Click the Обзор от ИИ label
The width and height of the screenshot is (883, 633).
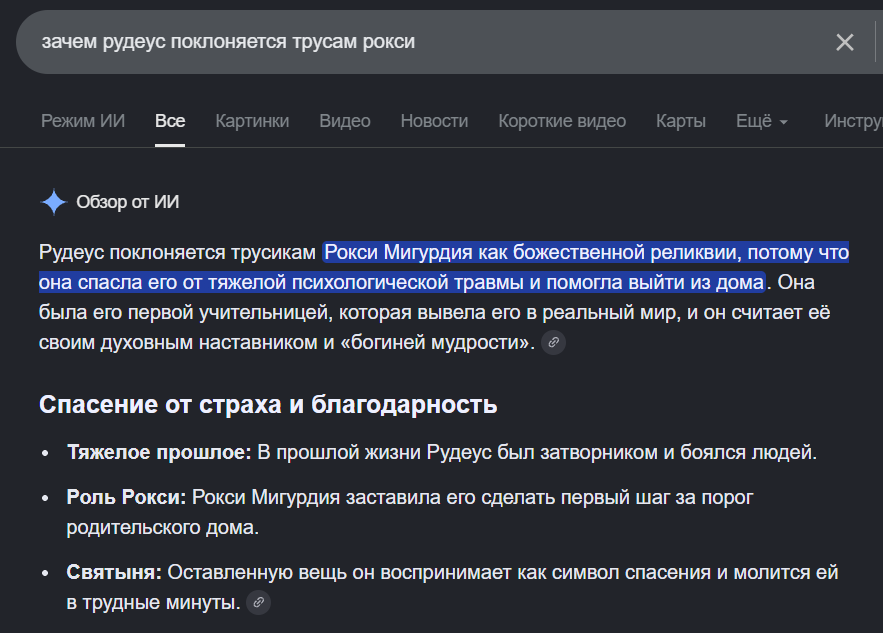coord(128,202)
